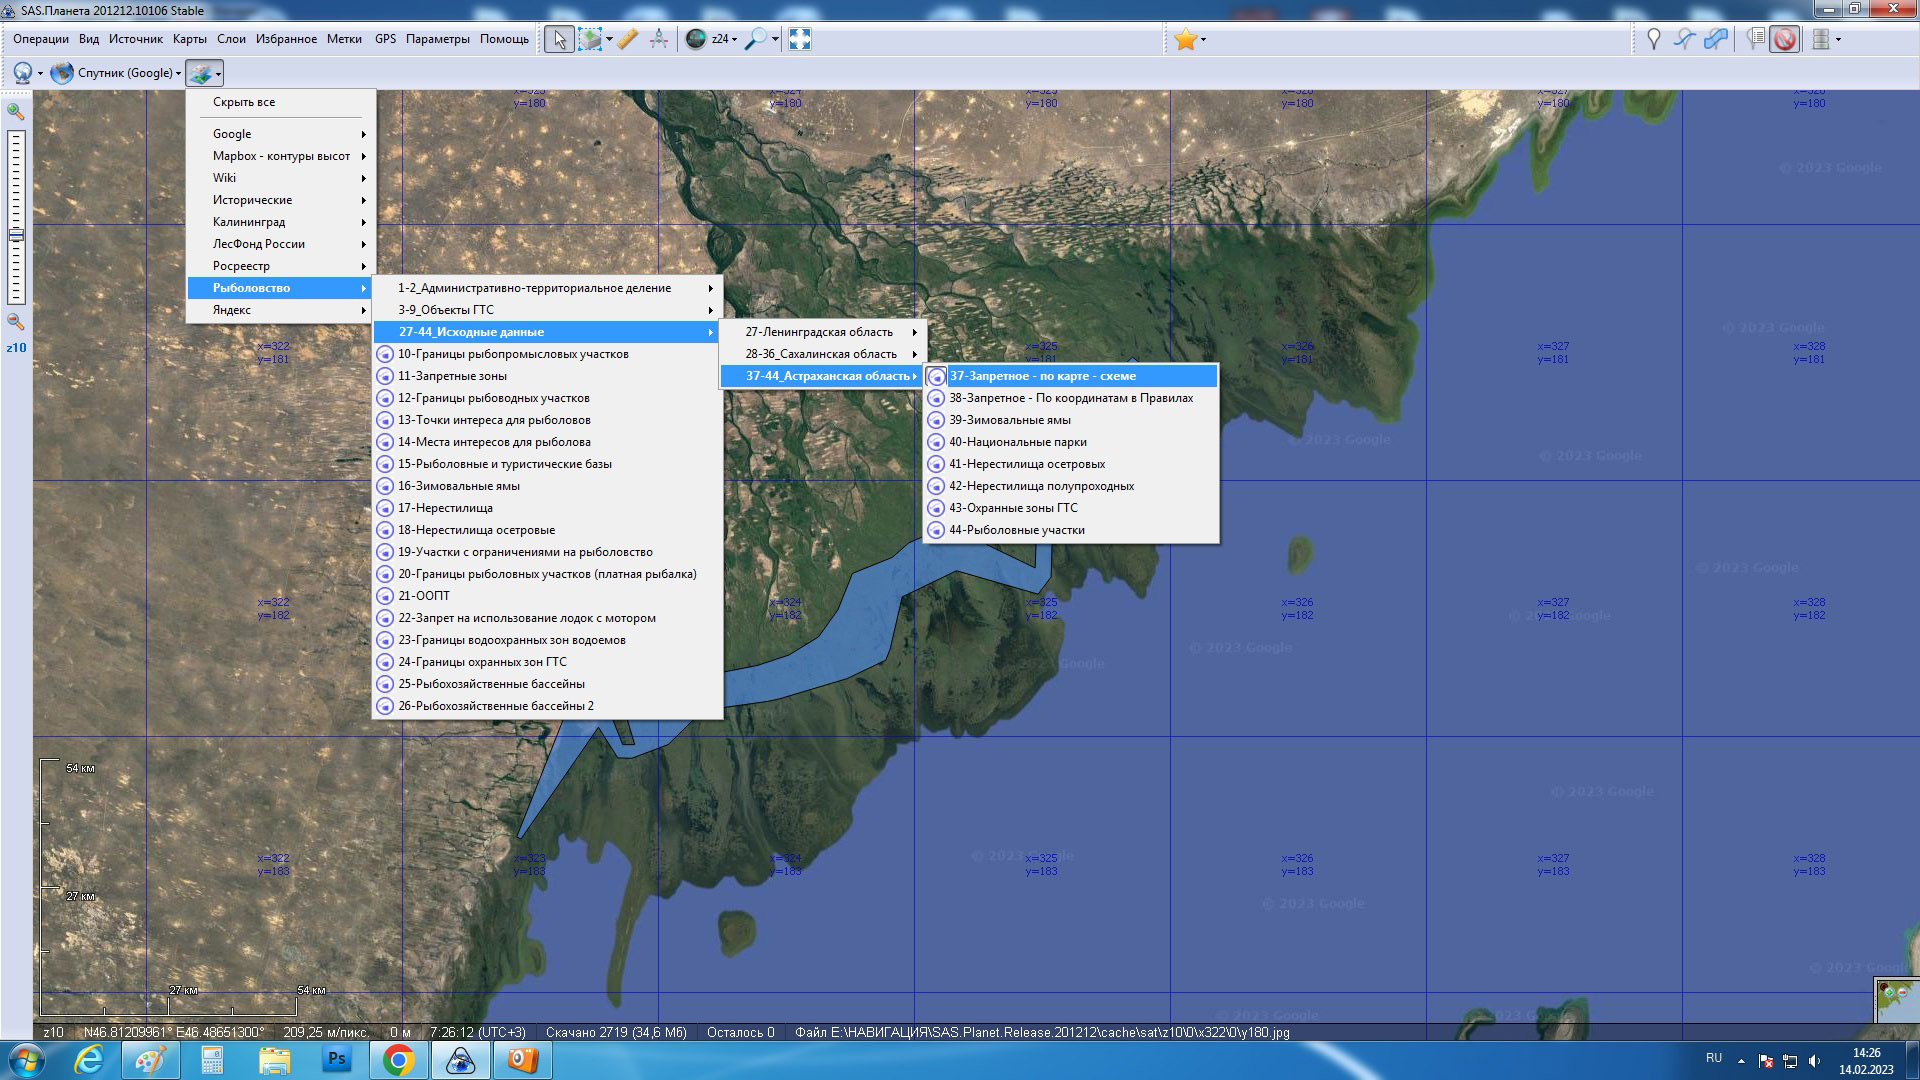Click the arrow pointer move tool
The image size is (1920, 1080).
tap(559, 39)
